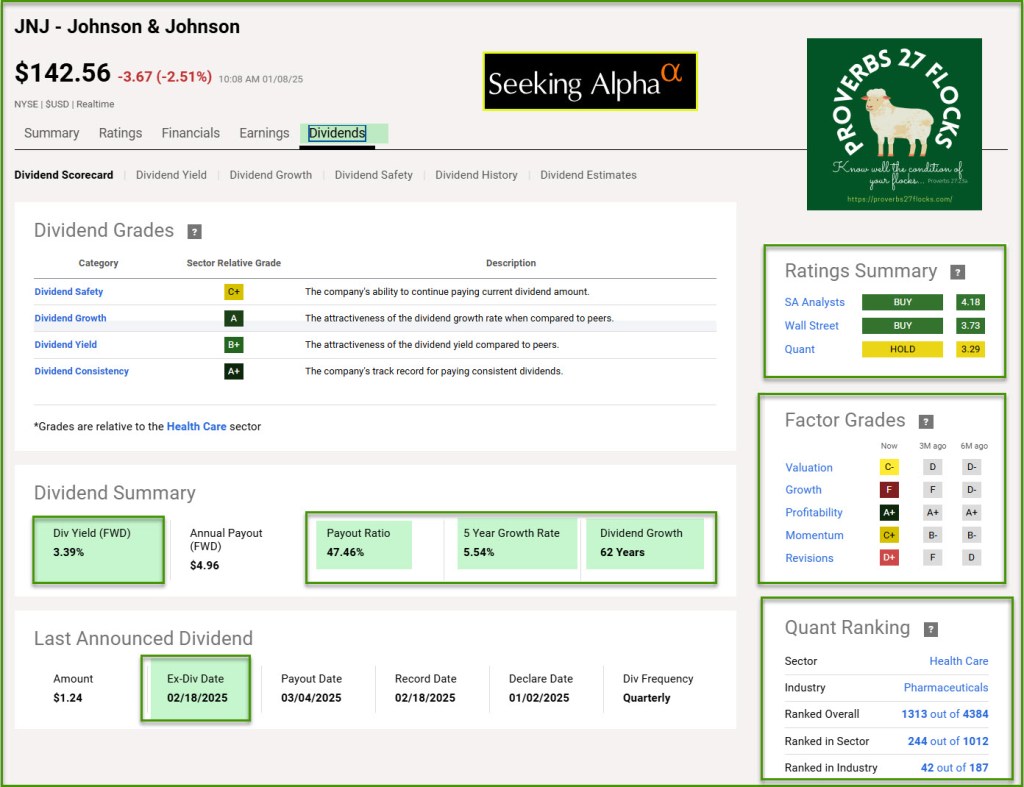Click the yellow HOLD Quant rating bar
The width and height of the screenshot is (1024, 787).
[902, 349]
